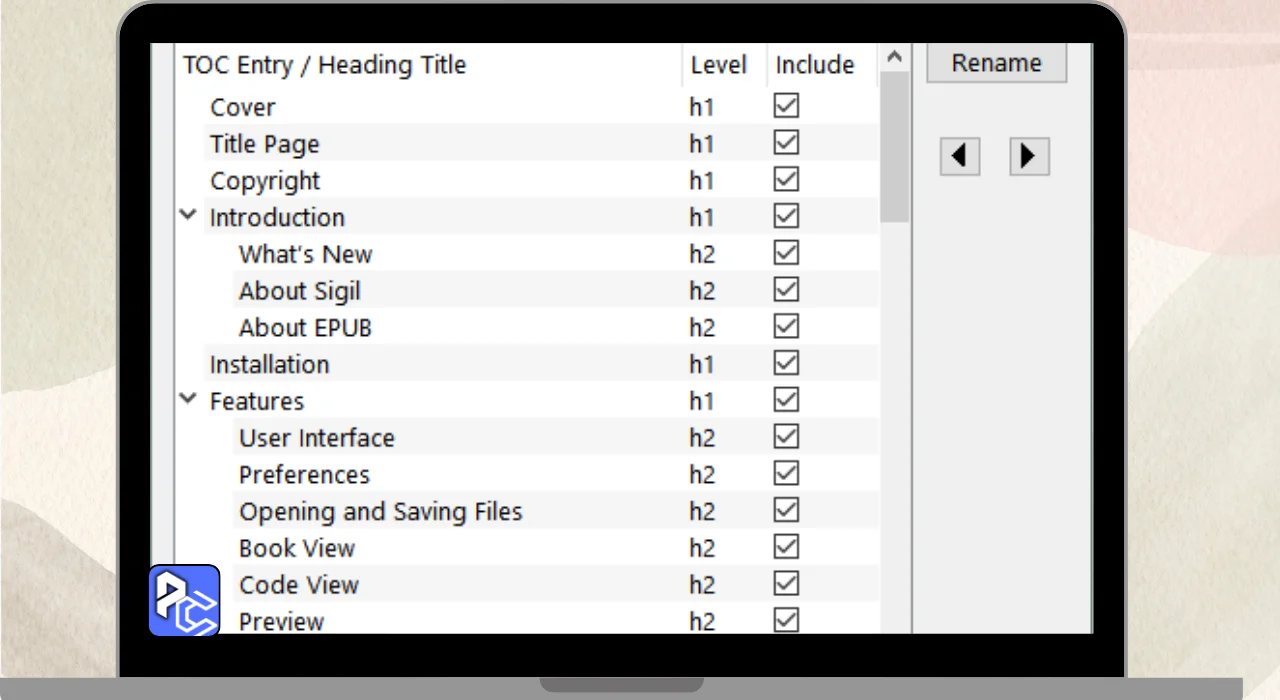Select the Opening and Saving Files entry
1280x700 pixels.
coord(380,511)
